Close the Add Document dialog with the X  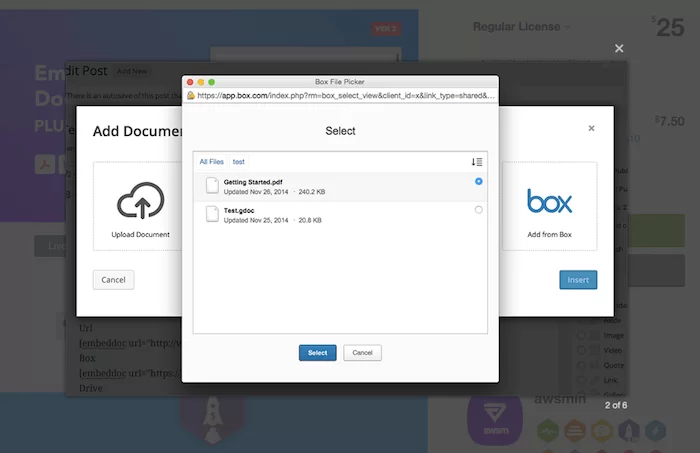(x=591, y=128)
